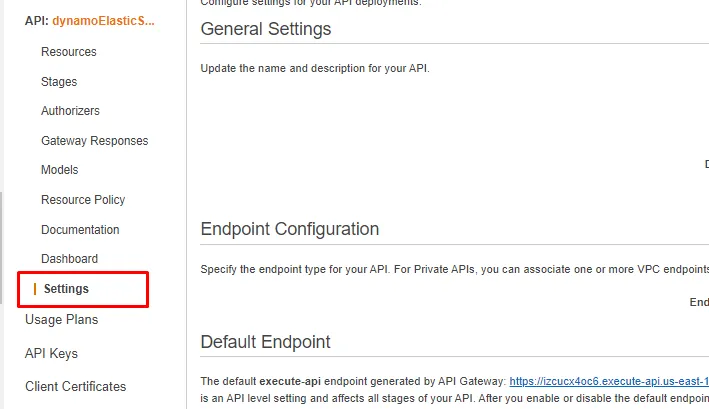The image size is (709, 409).
Task: Select the highlighted Settings item
Action: pyautogui.click(x=66, y=289)
